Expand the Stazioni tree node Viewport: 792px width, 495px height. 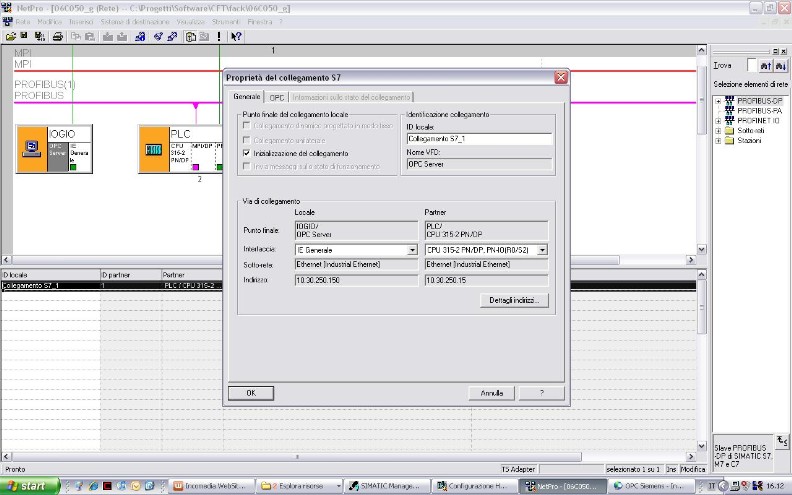tap(718, 140)
